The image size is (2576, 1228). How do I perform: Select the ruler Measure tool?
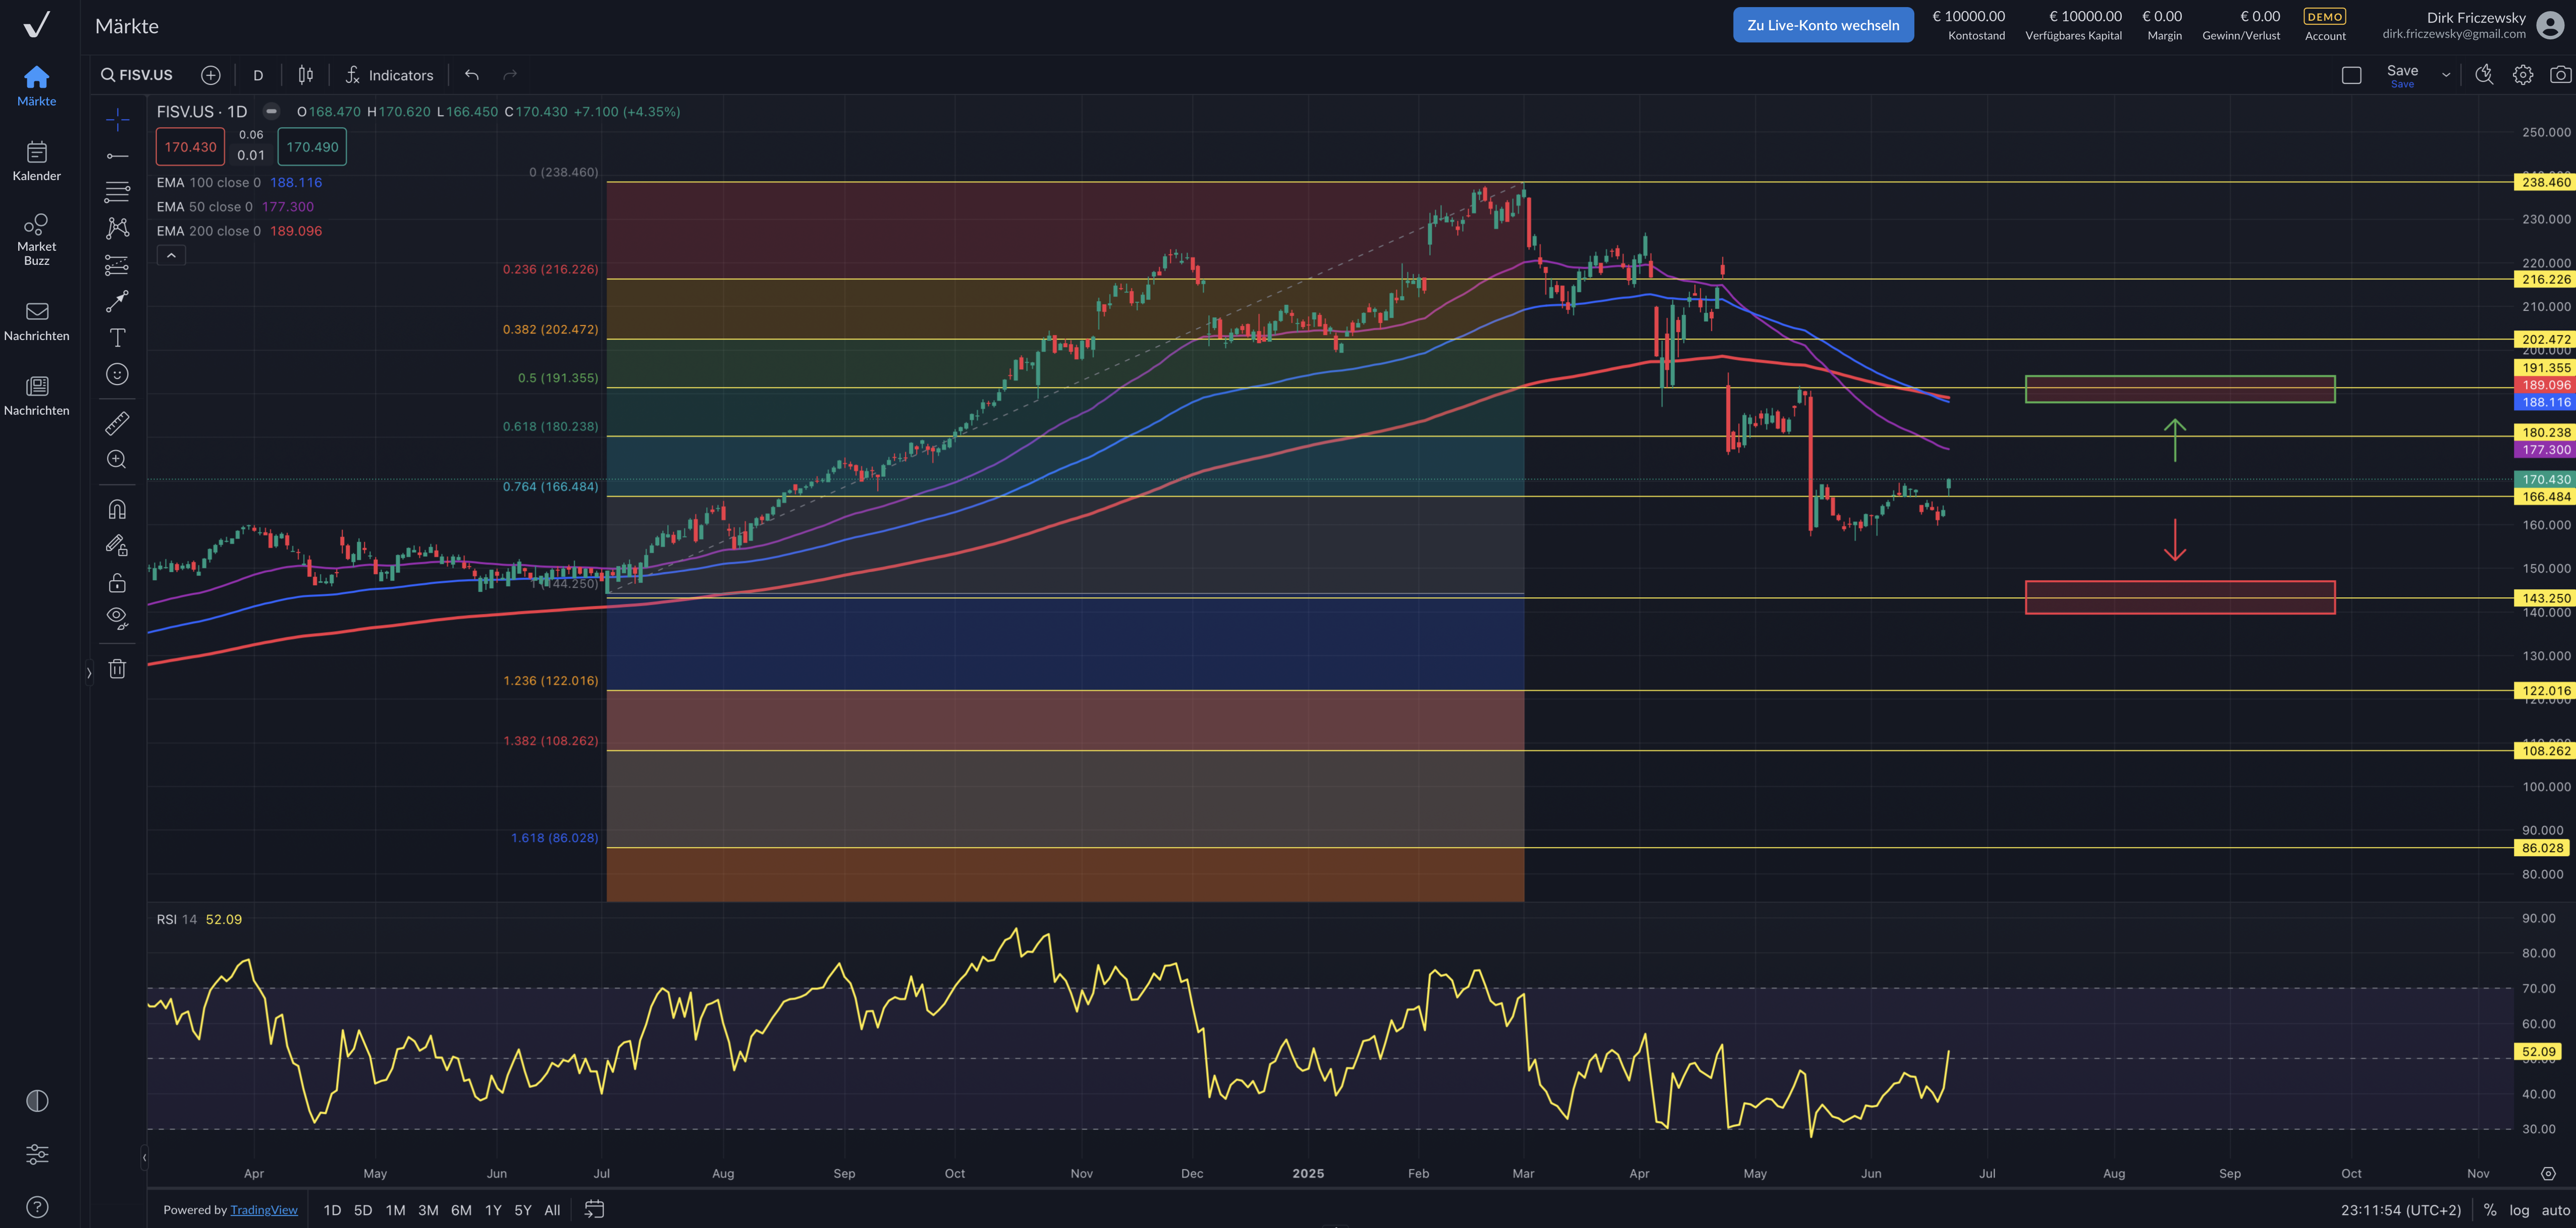[117, 424]
